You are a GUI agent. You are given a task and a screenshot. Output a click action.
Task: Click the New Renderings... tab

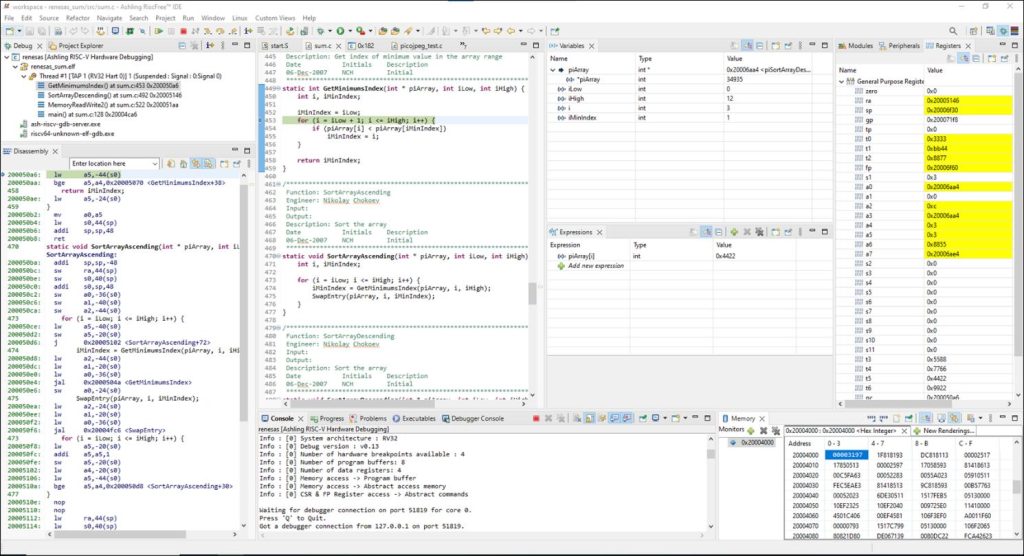click(x=944, y=431)
